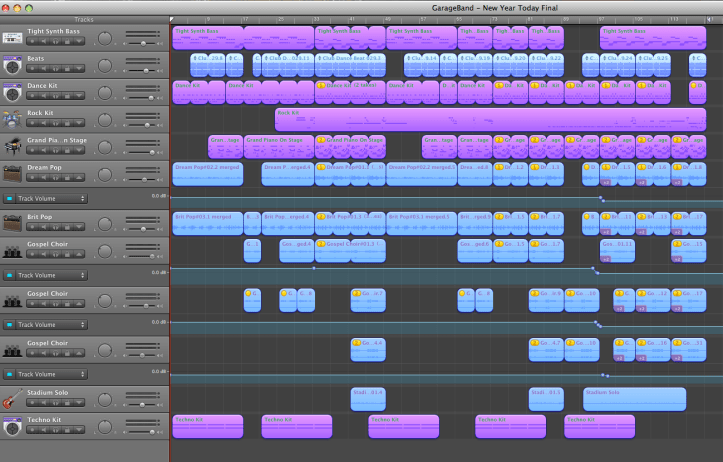Toggle automation enable square under Dream Pop track

(x=9, y=199)
